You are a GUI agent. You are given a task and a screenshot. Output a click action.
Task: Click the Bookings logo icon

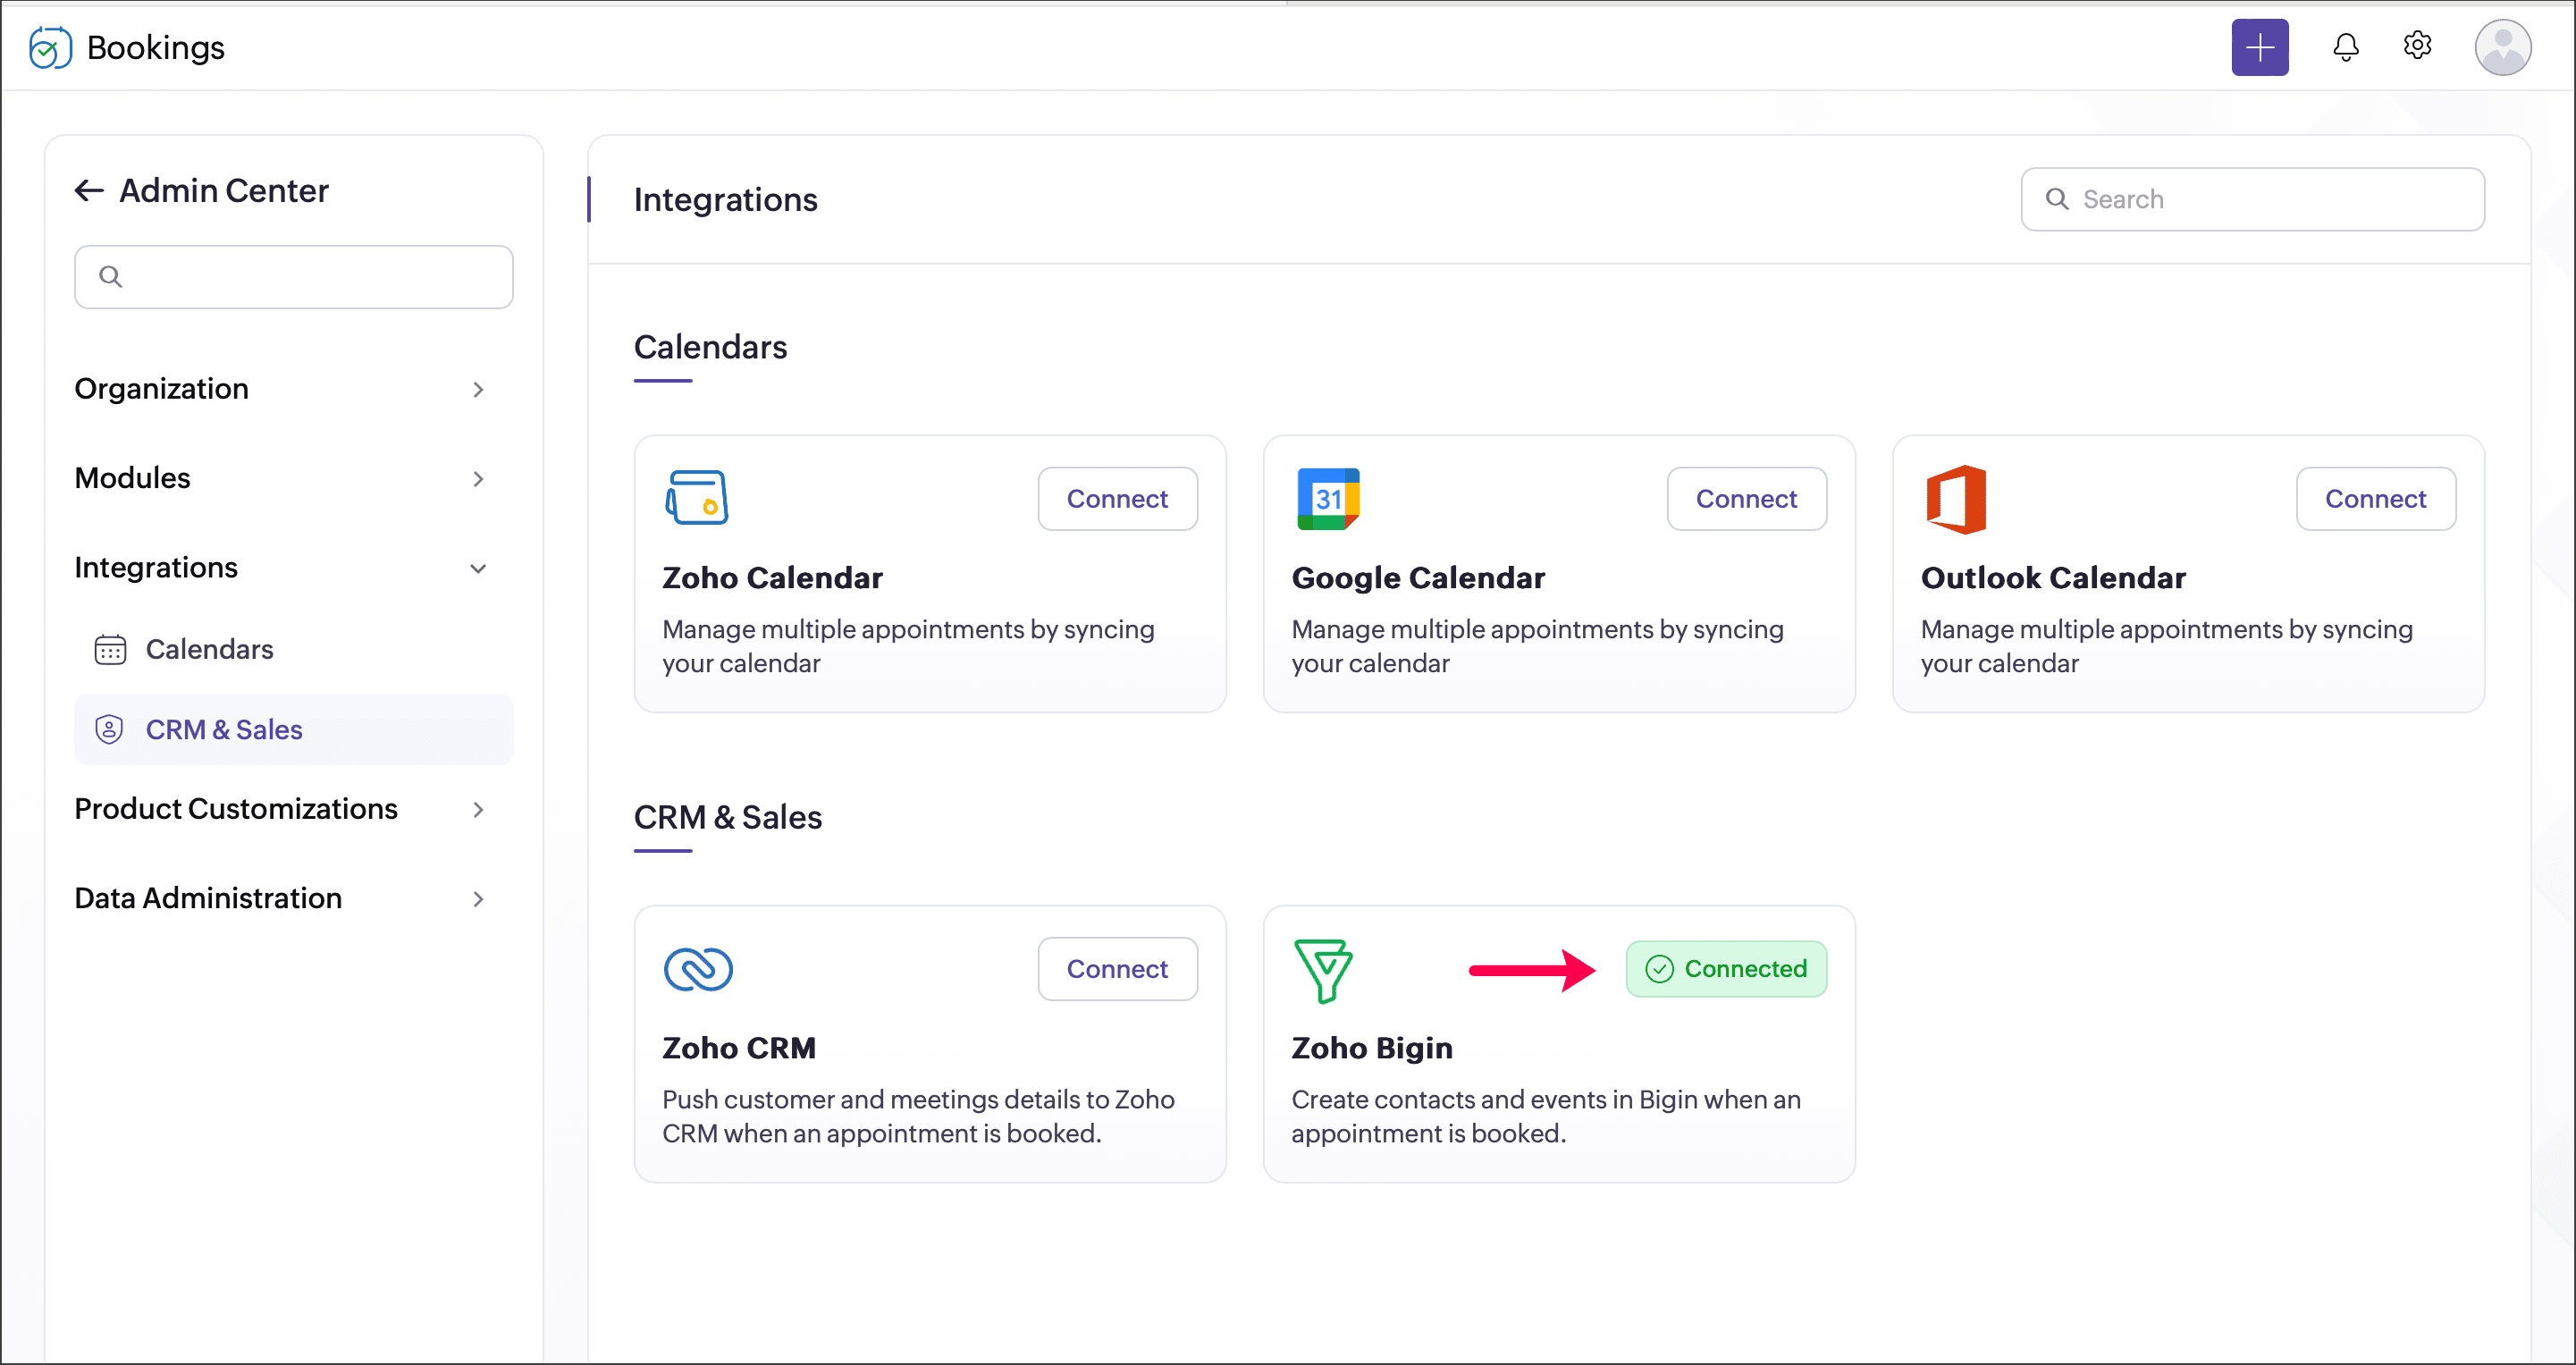[50, 47]
